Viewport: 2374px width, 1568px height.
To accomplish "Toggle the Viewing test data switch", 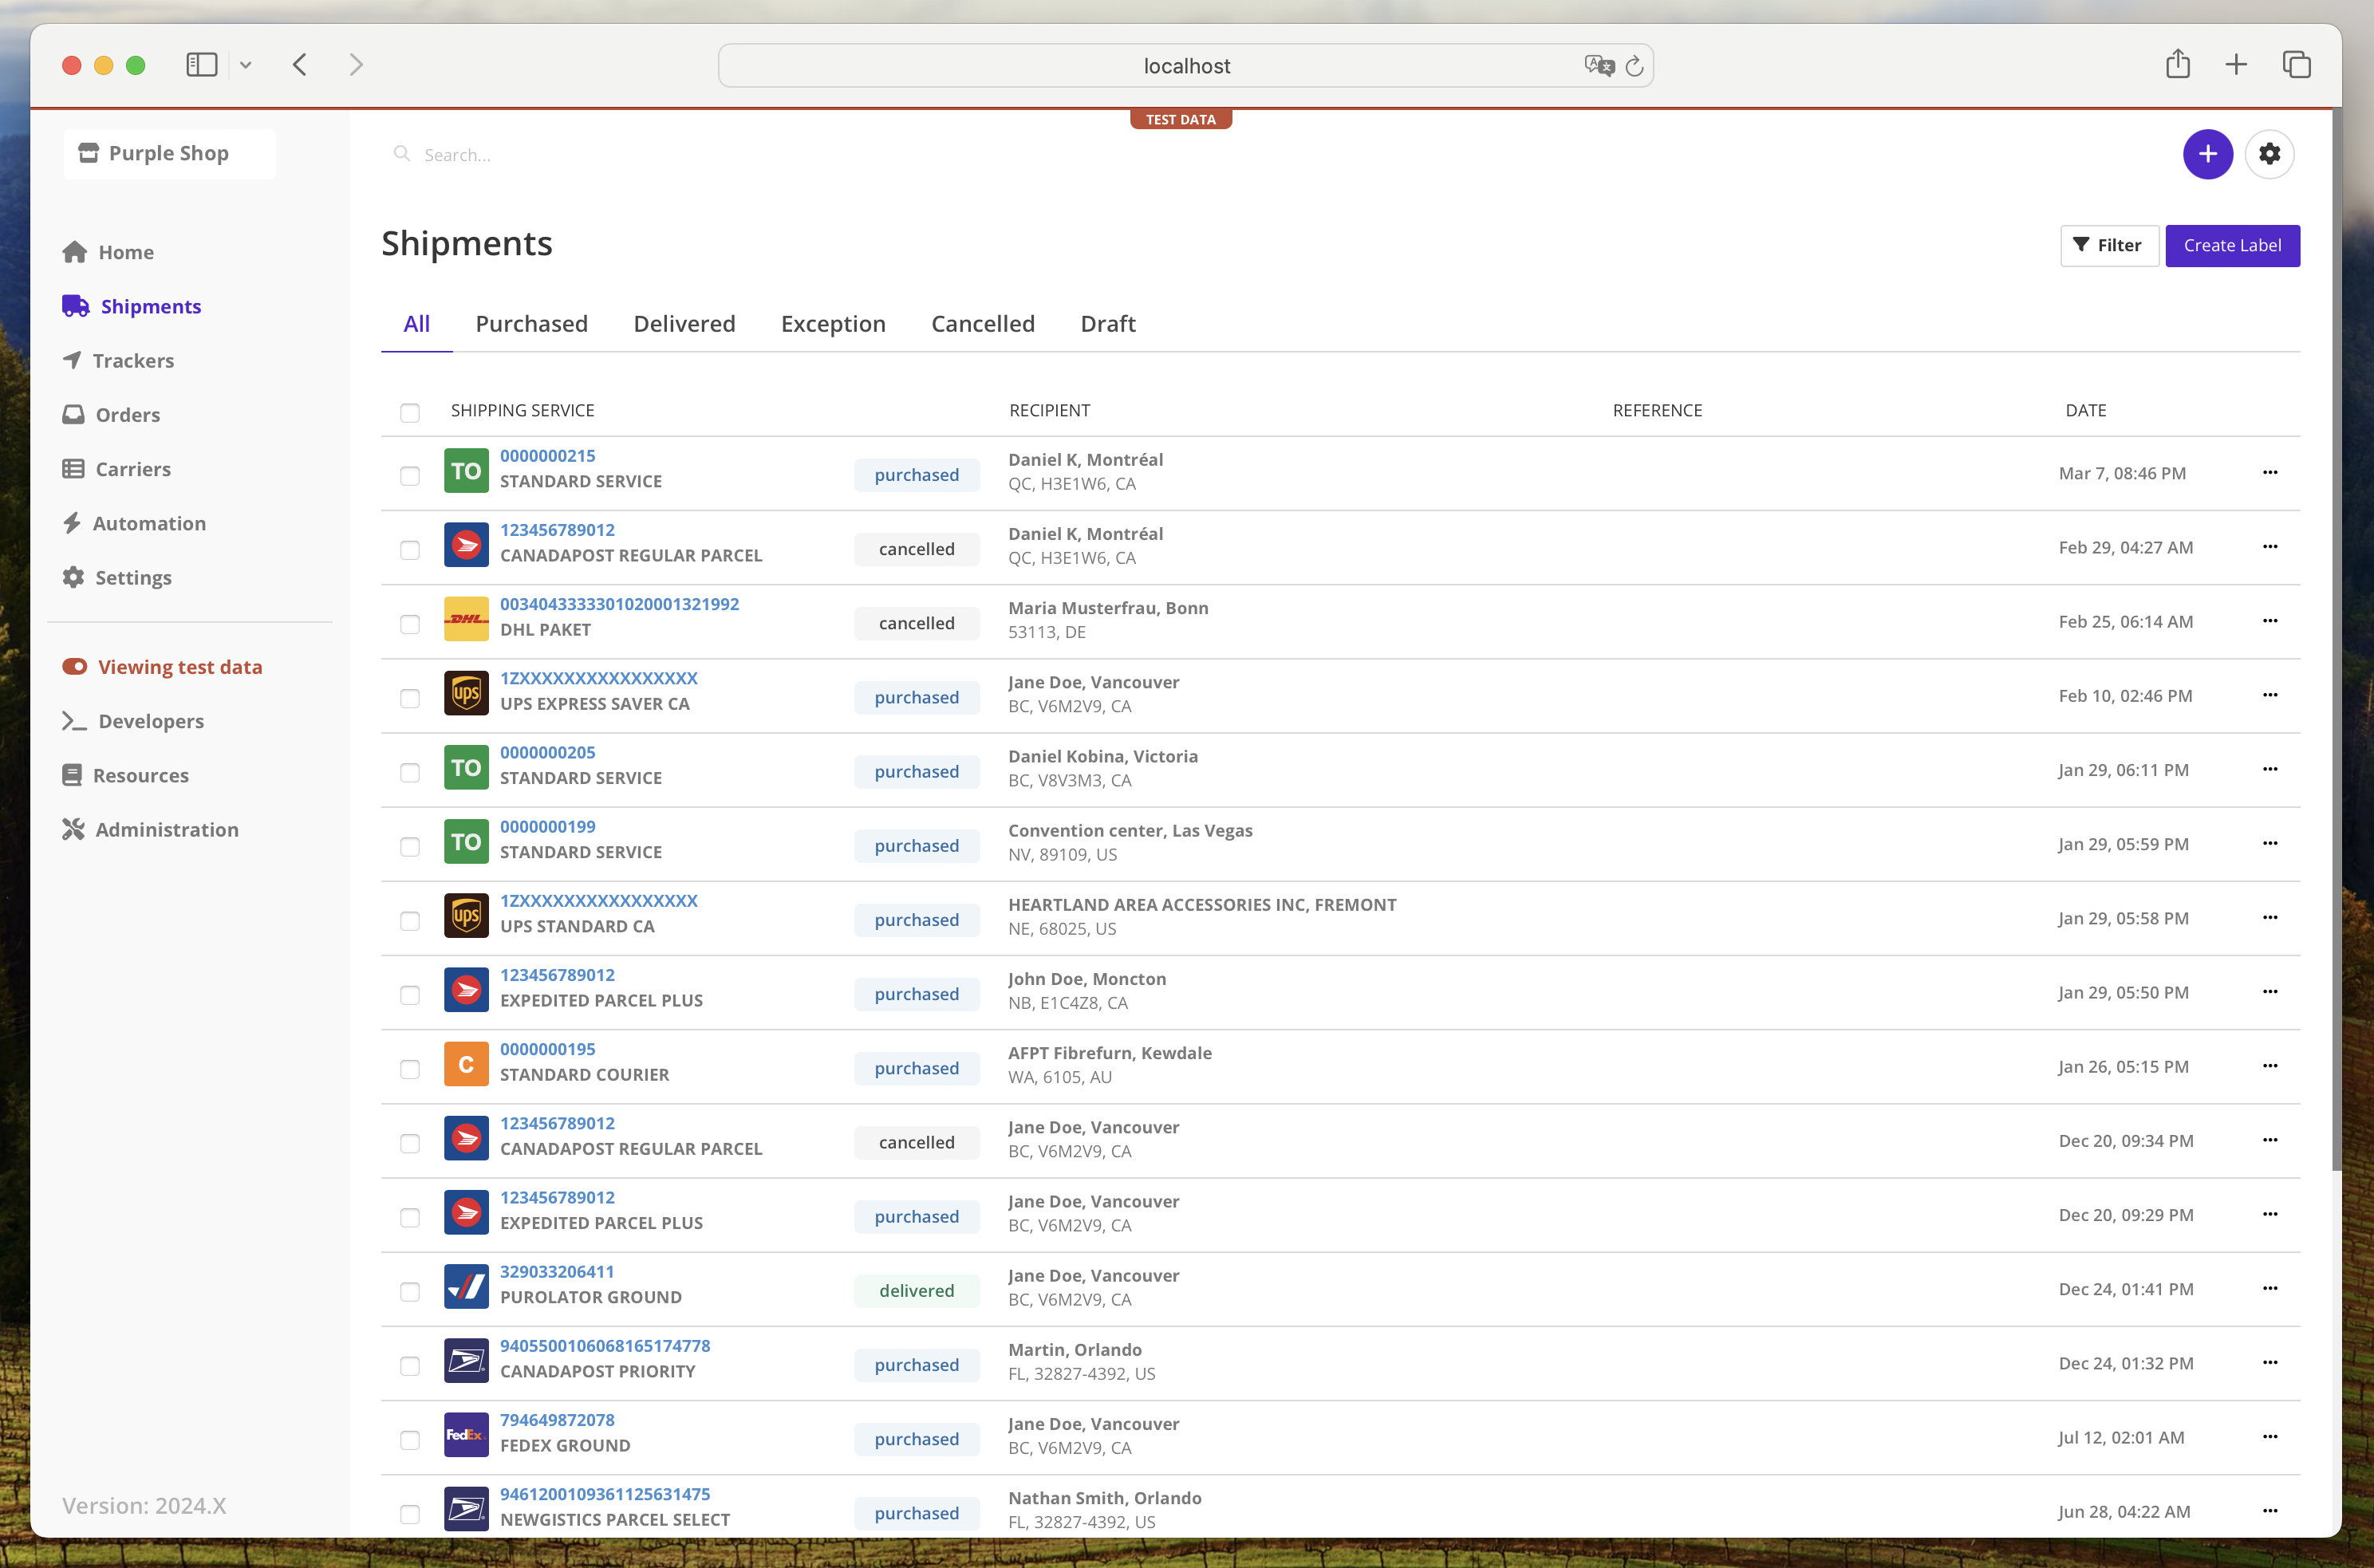I will coord(75,666).
